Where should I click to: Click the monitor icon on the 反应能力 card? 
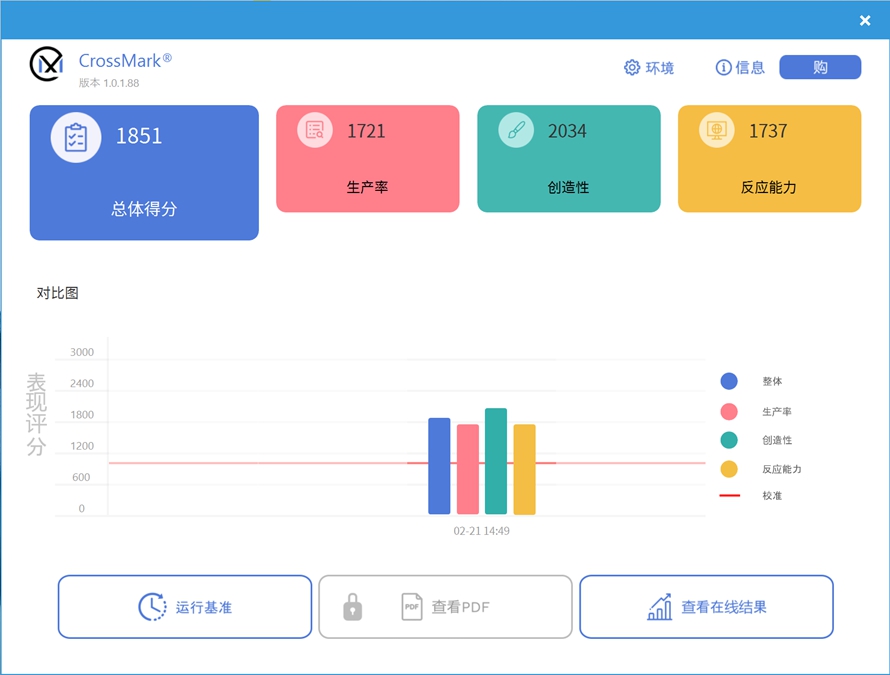pyautogui.click(x=716, y=130)
